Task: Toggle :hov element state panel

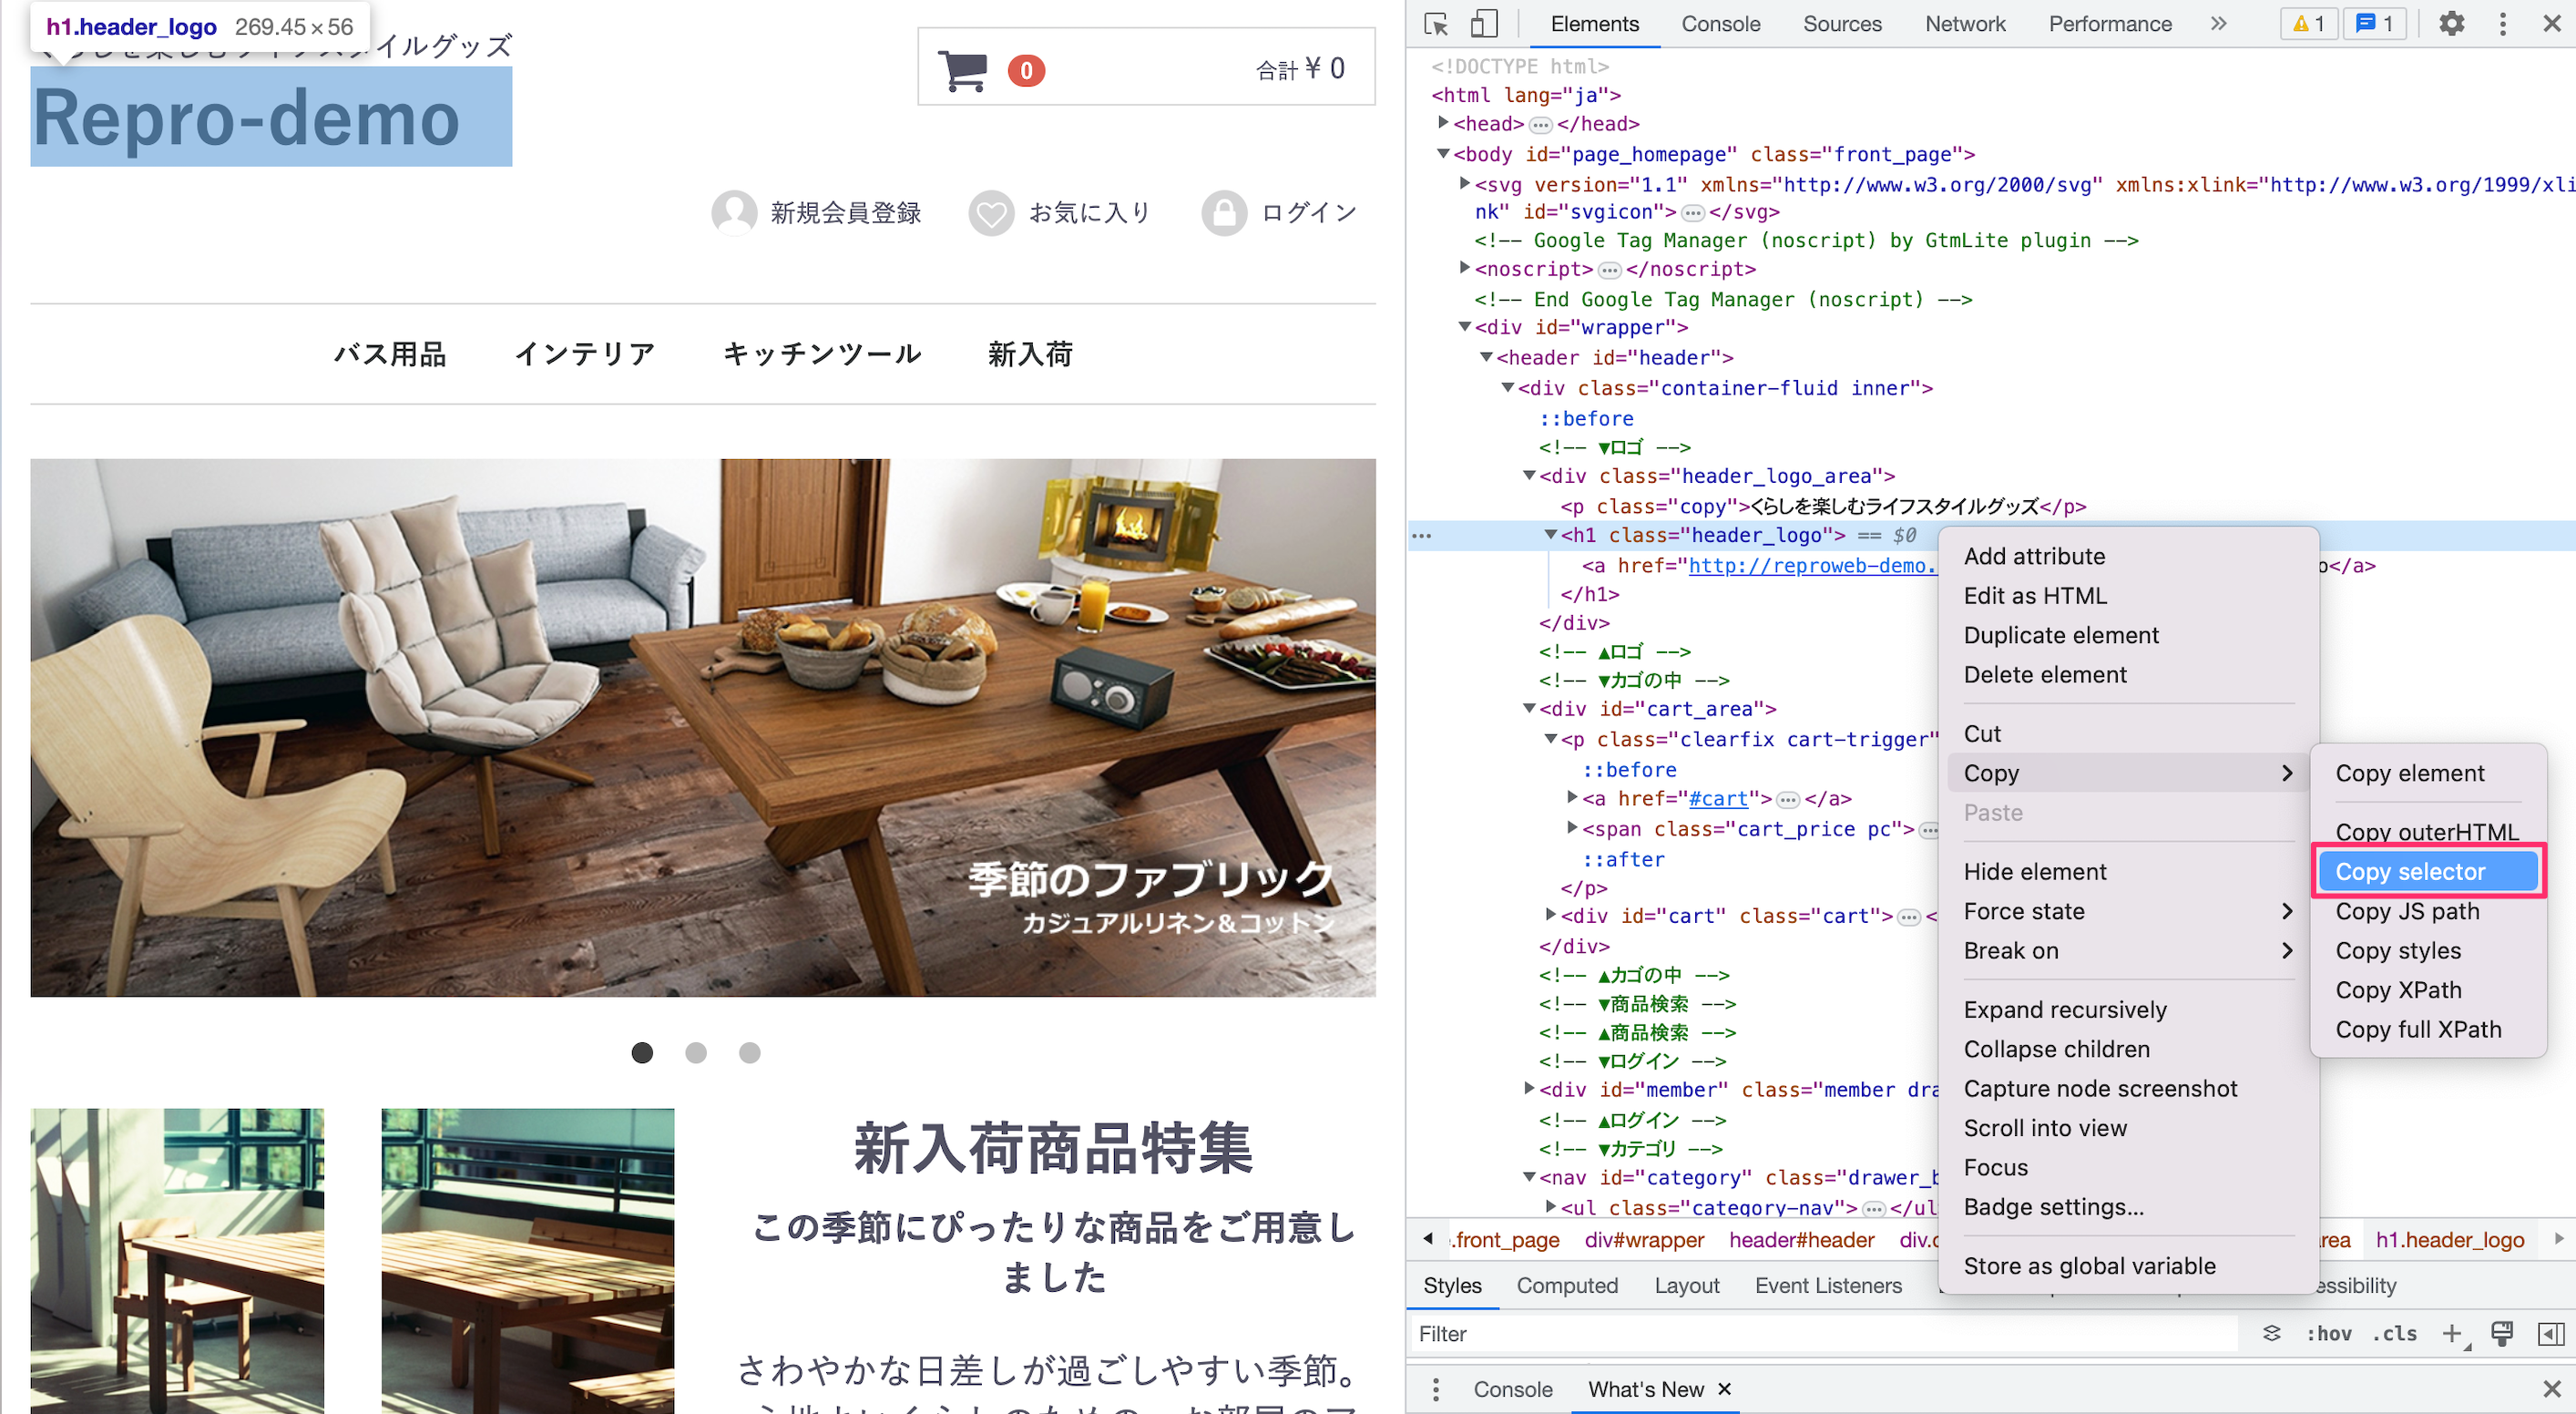Action: click(x=2328, y=1334)
